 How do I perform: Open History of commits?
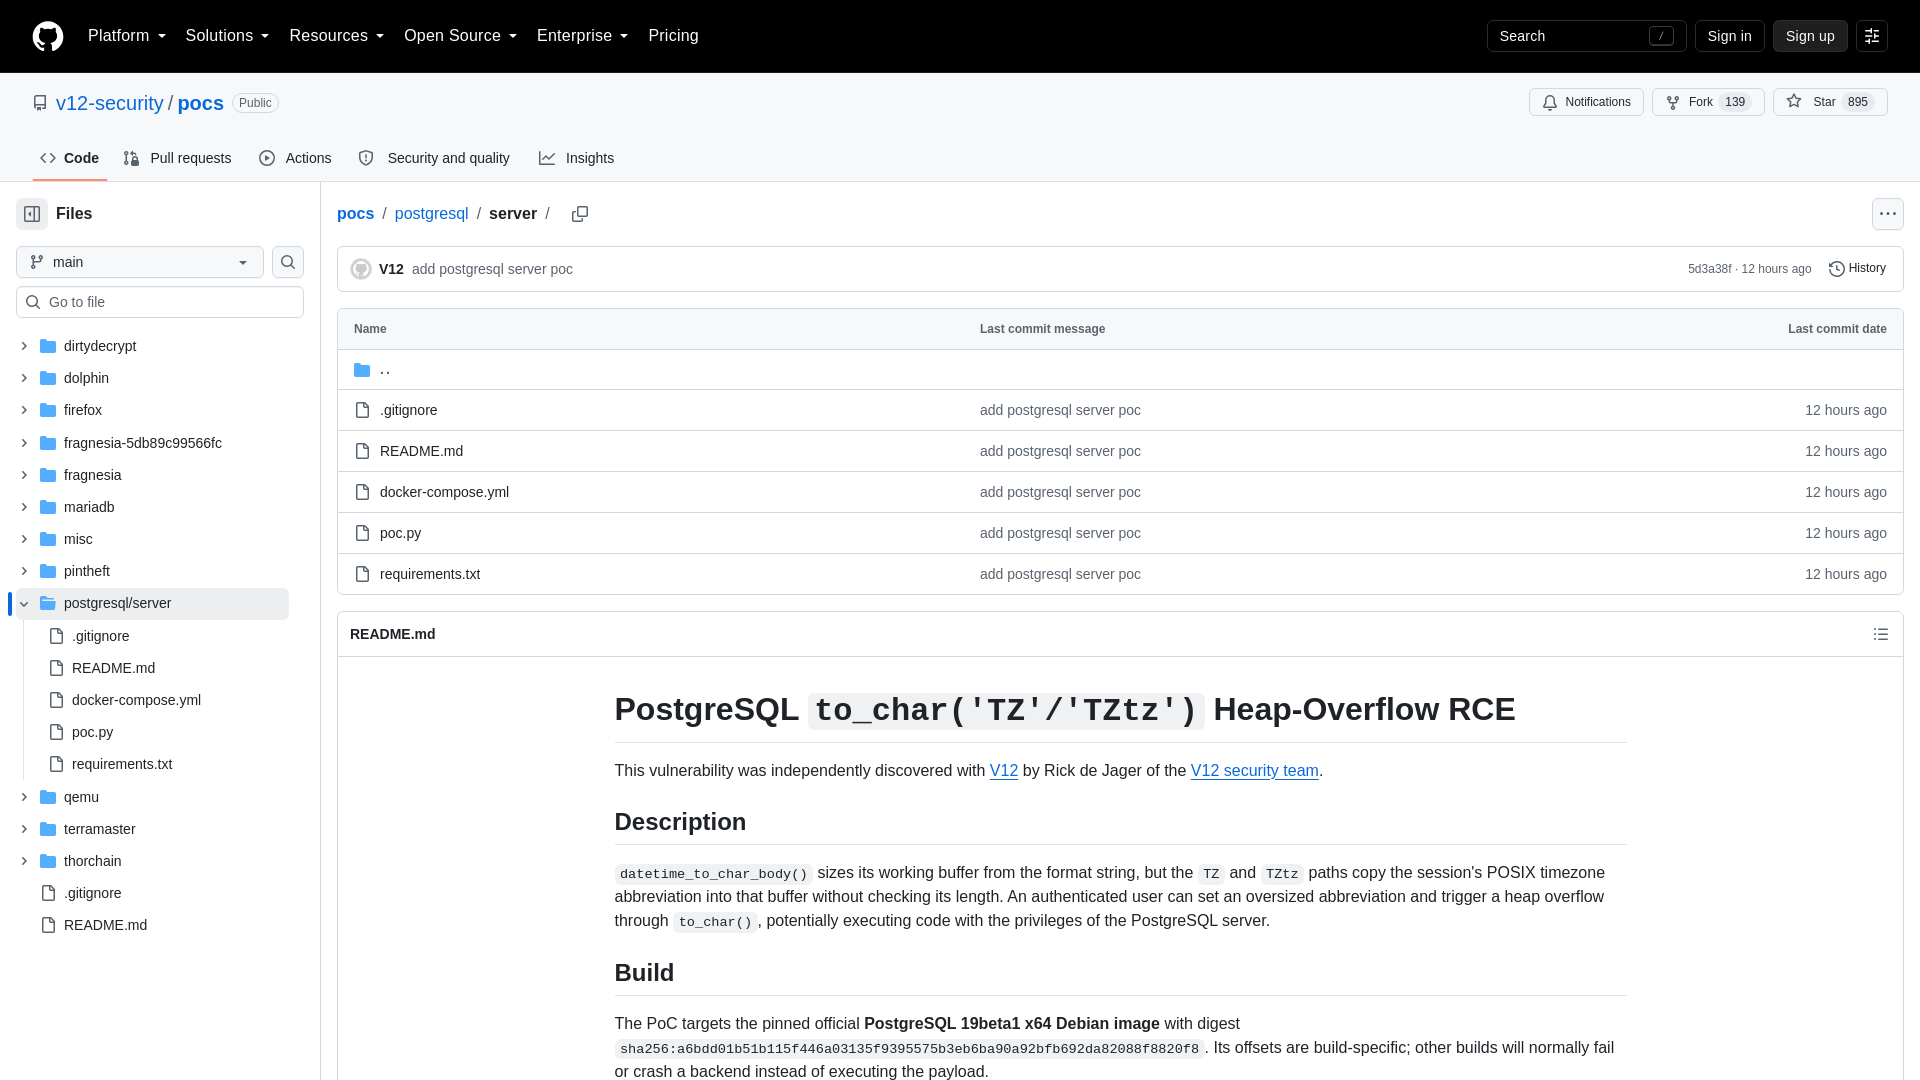[x=1857, y=268]
